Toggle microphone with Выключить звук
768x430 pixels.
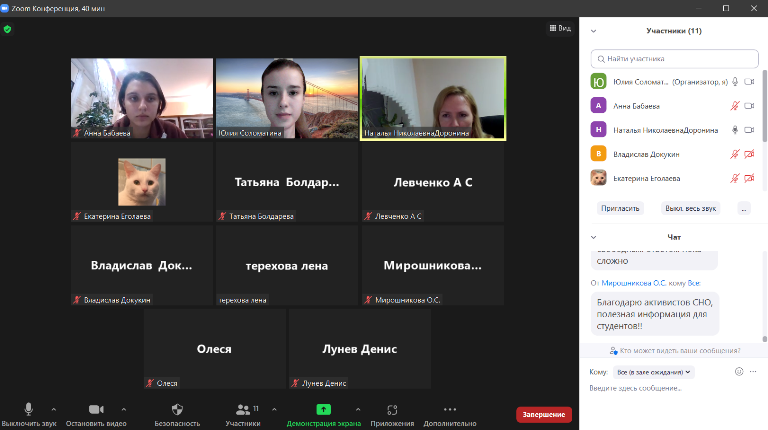pos(28,409)
